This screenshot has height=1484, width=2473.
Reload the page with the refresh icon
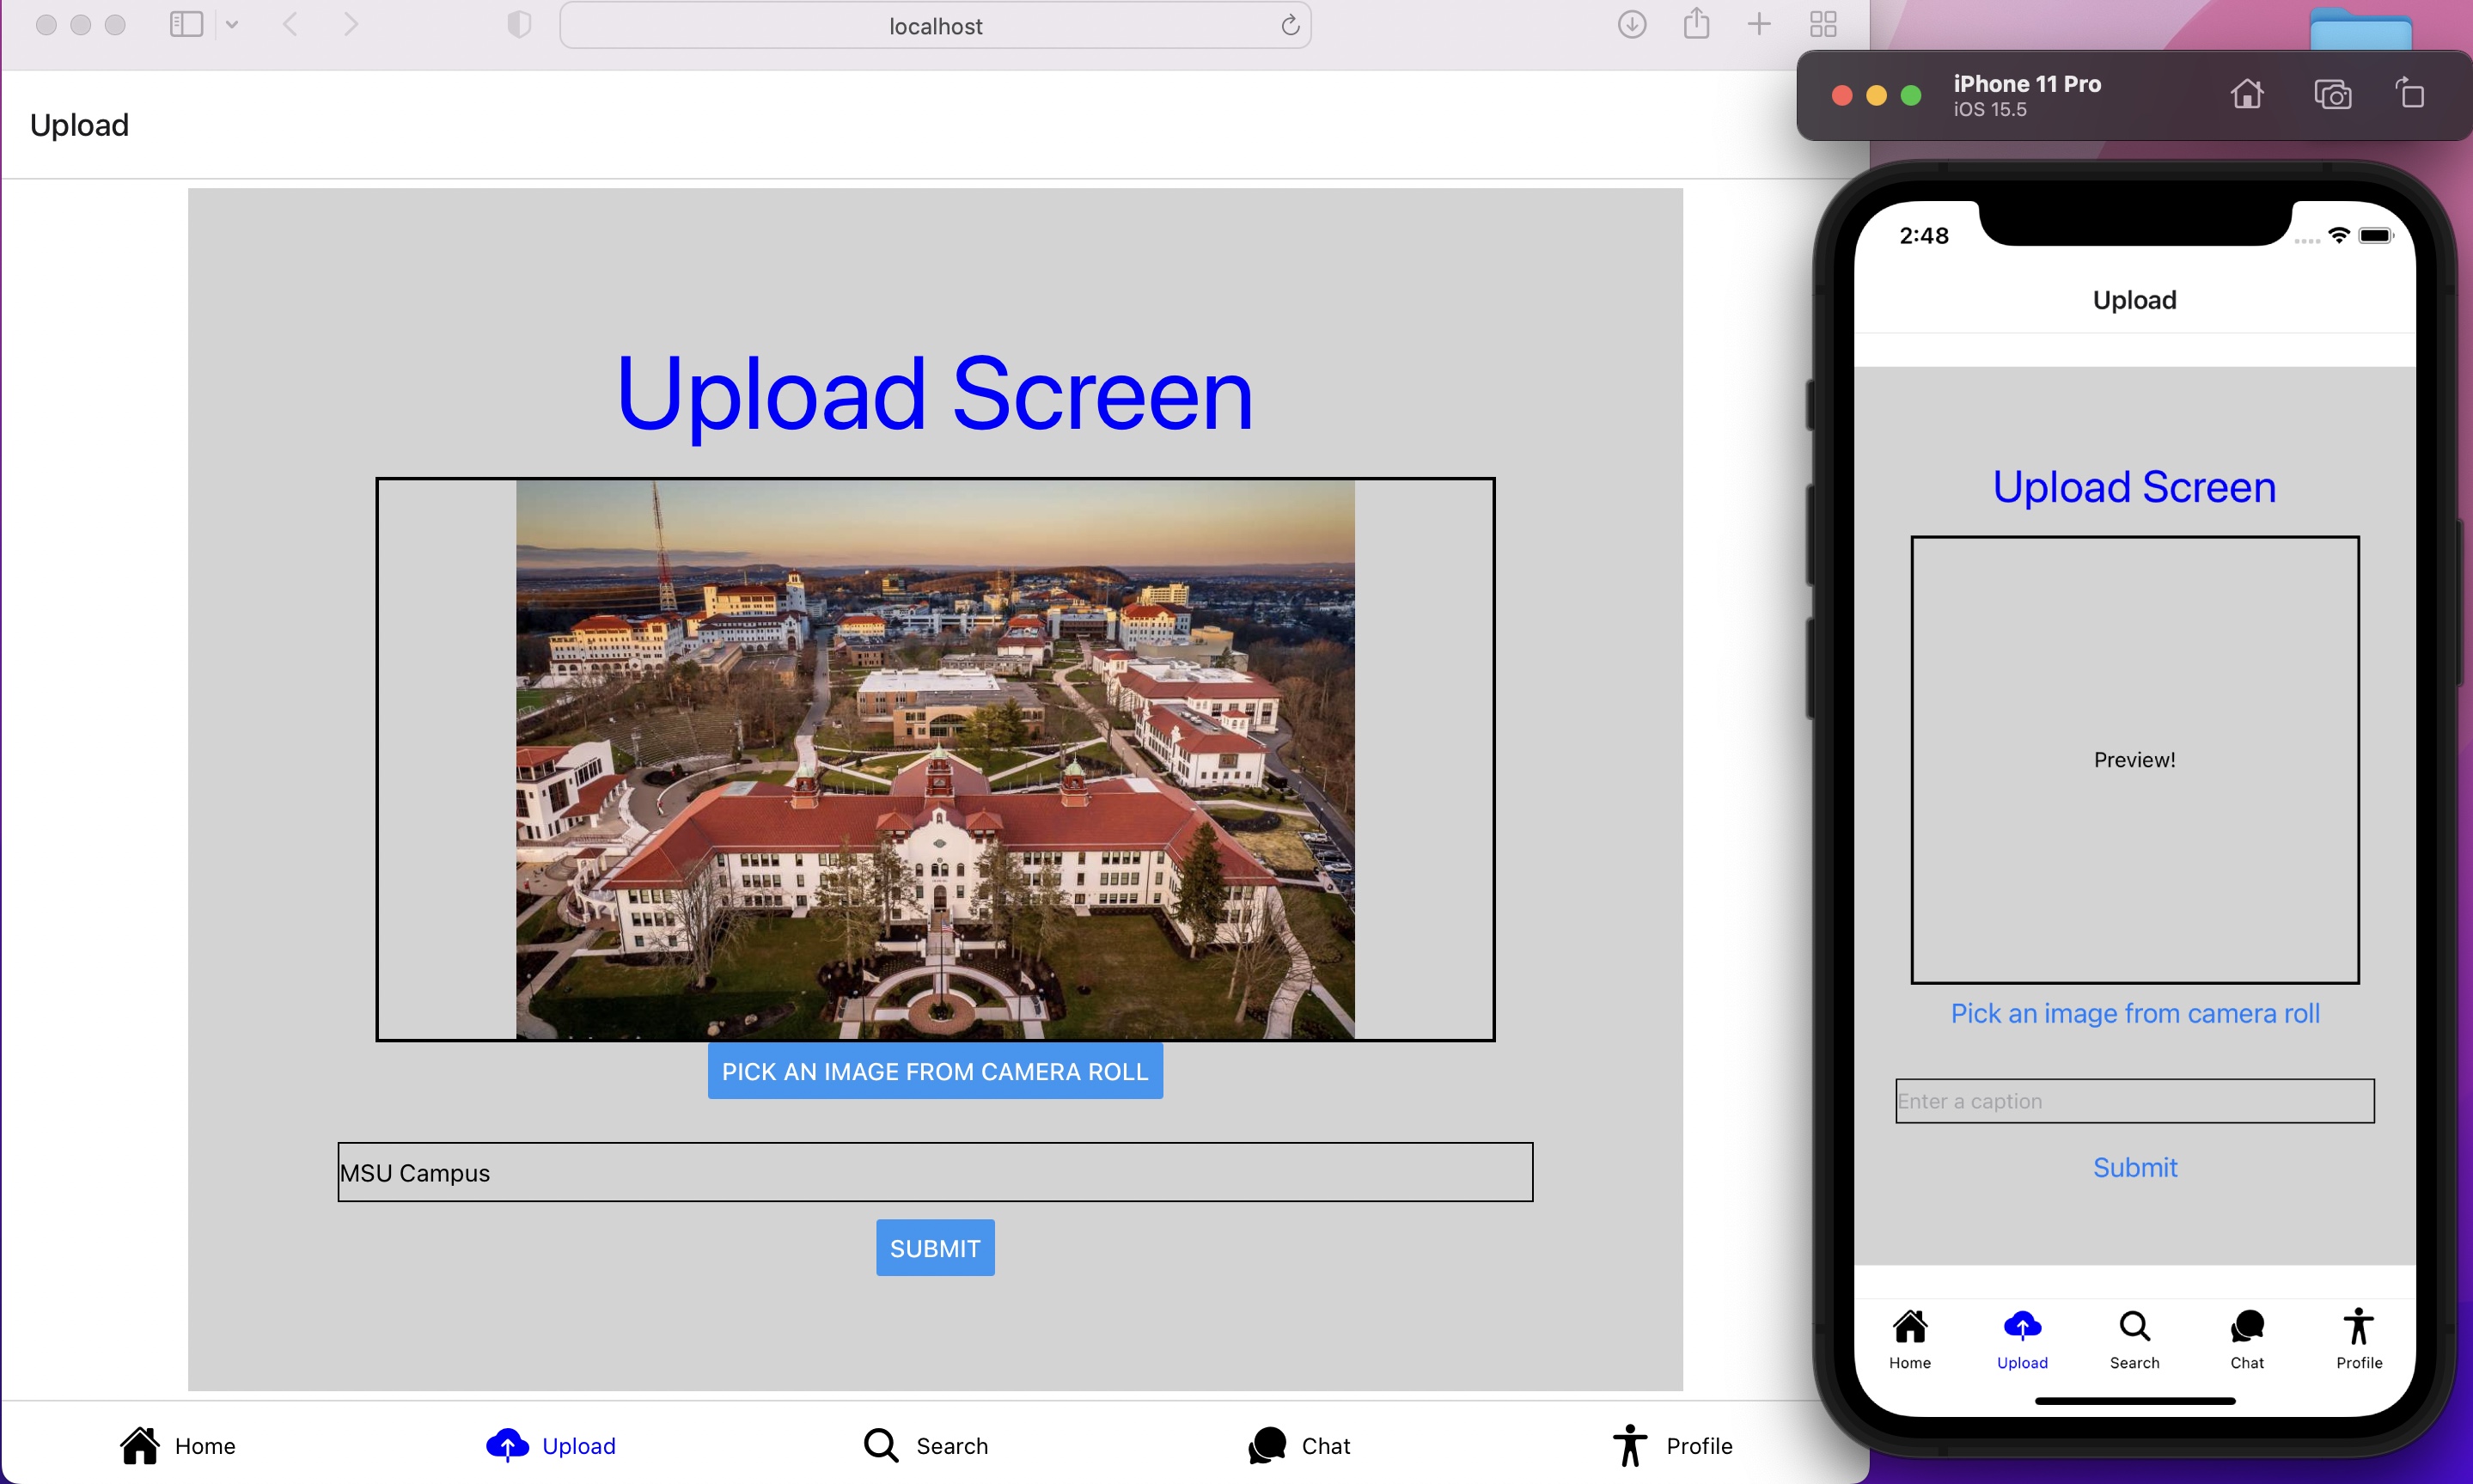[1290, 25]
